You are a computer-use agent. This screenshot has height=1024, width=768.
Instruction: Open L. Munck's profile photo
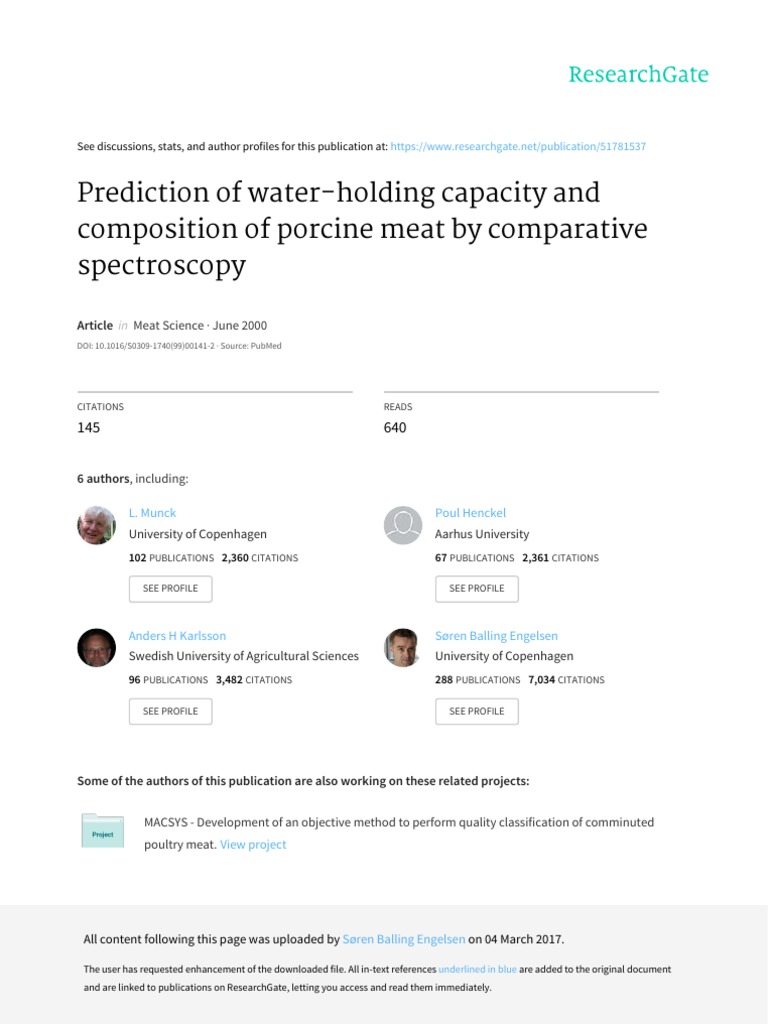pyautogui.click(x=97, y=525)
